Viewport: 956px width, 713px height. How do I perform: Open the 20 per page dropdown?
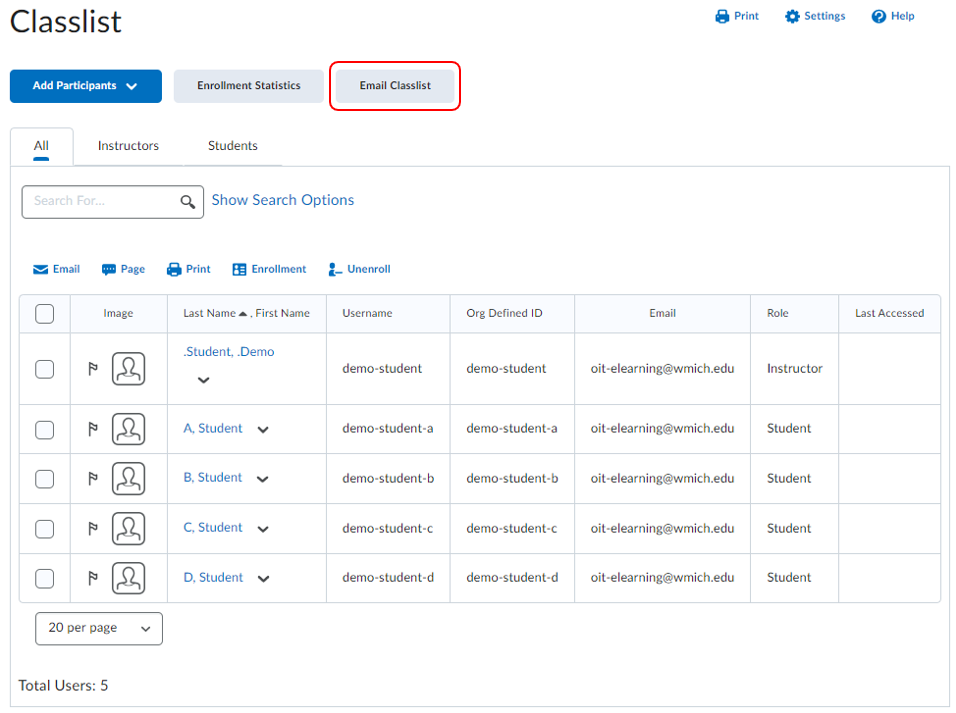pos(98,628)
